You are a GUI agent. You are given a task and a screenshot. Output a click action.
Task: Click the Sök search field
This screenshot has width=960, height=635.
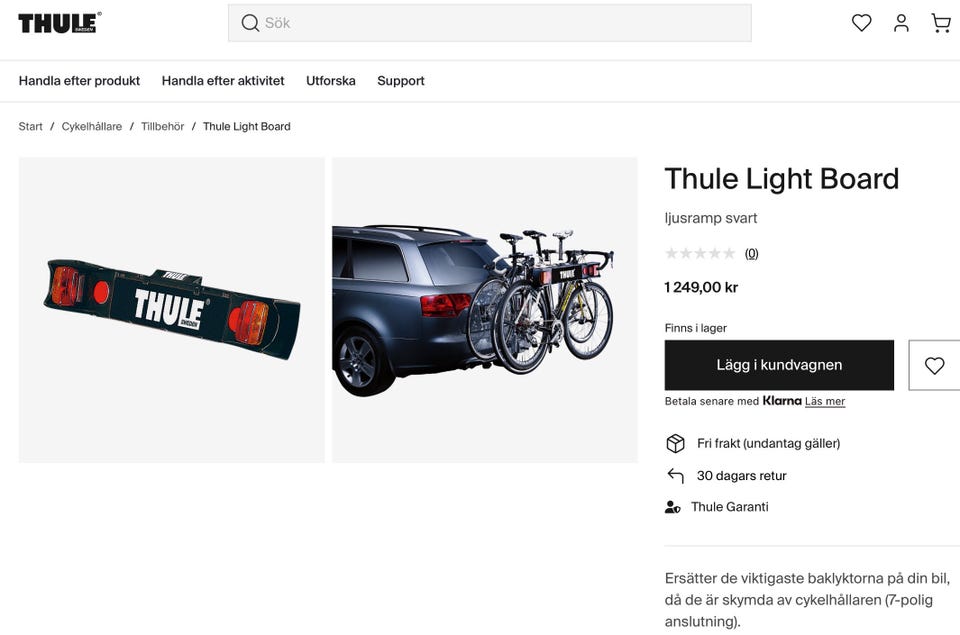[490, 23]
